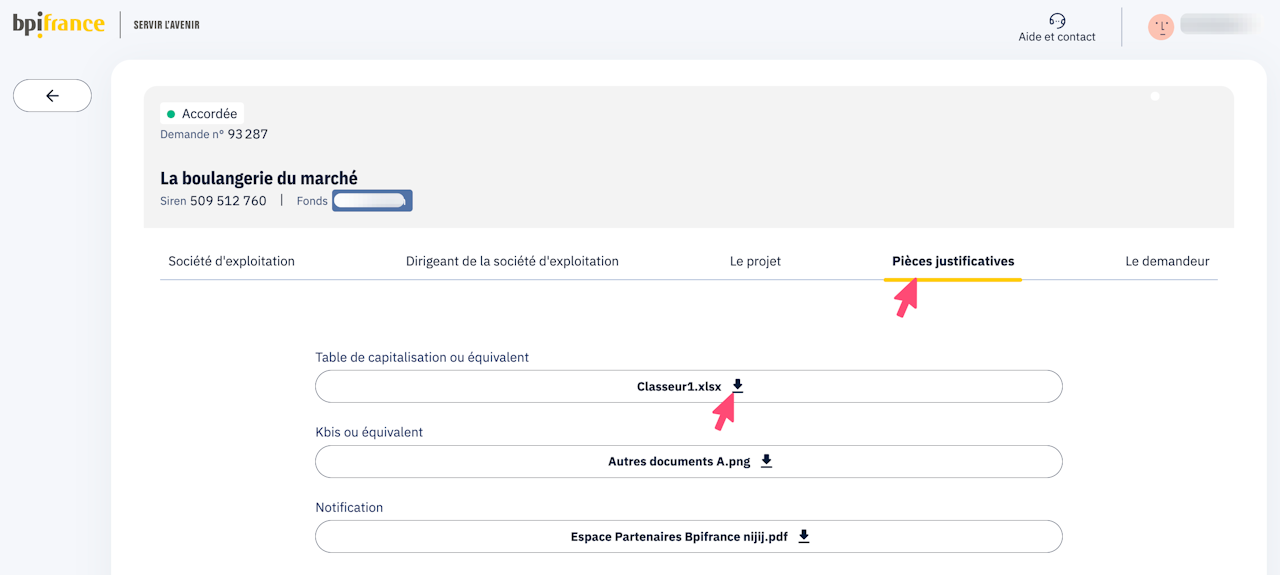Go to Le demandeur tab

pos(1167,261)
